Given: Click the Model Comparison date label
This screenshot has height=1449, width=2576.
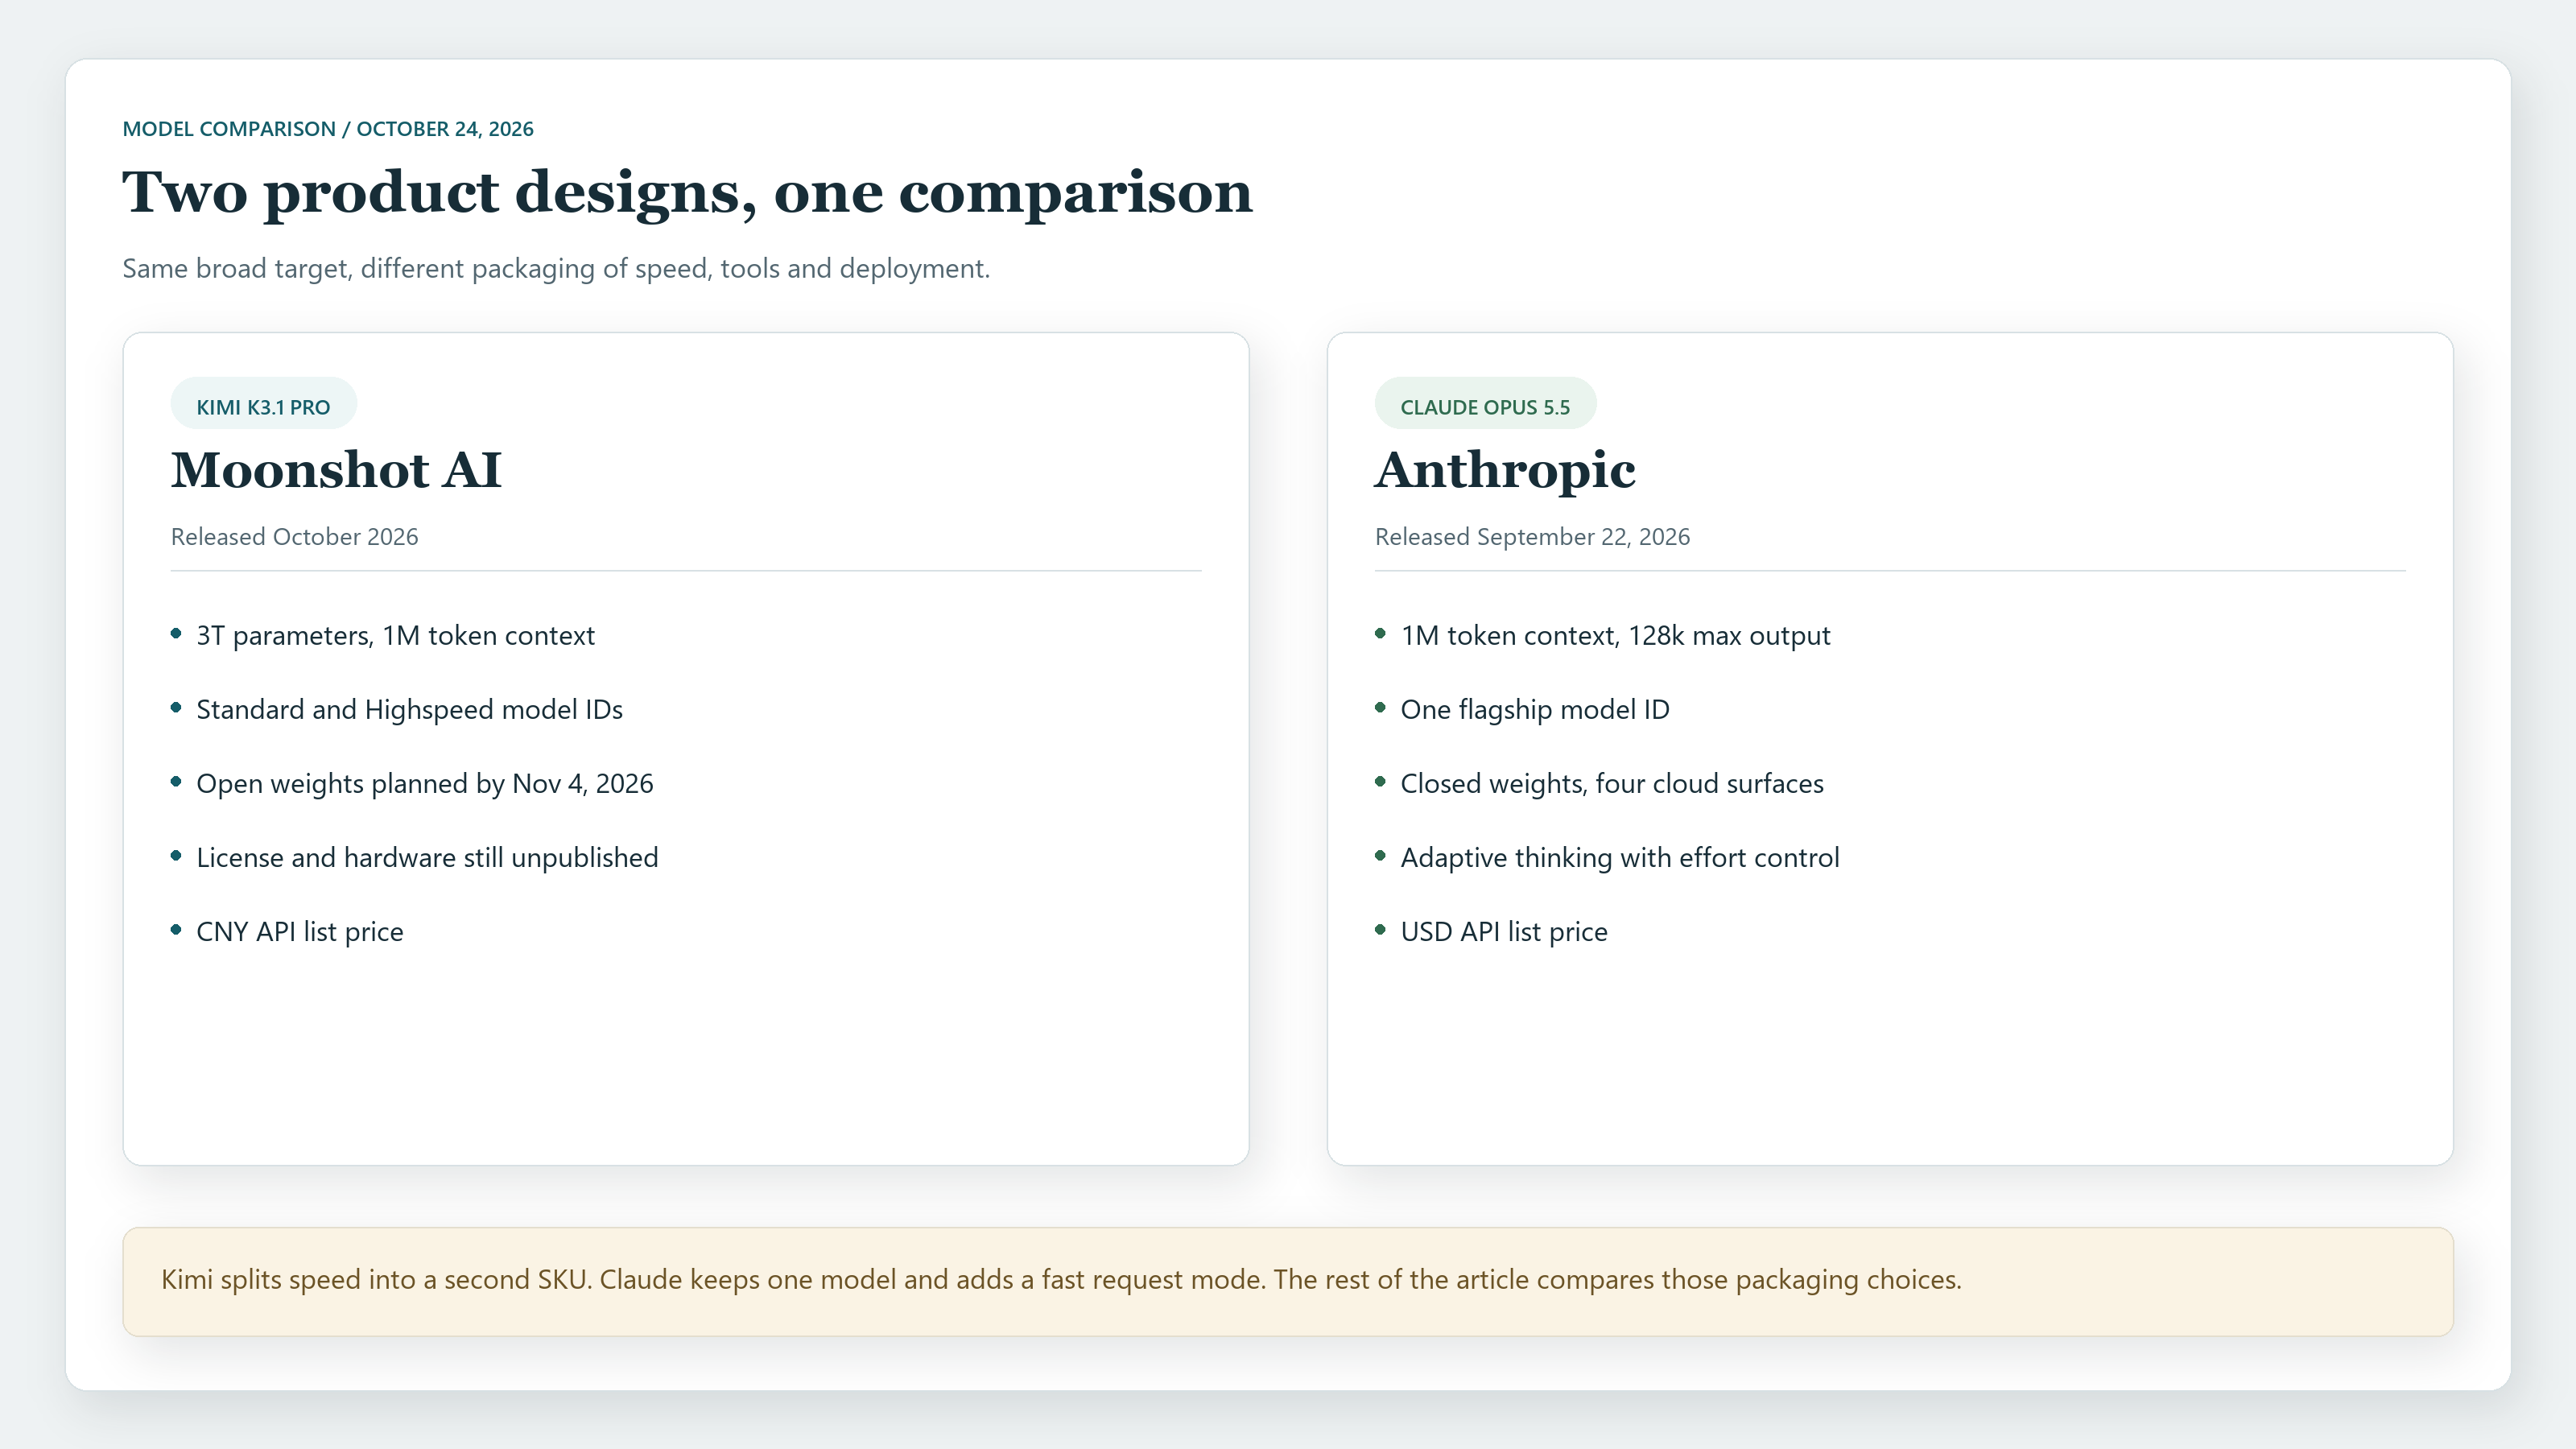Looking at the screenshot, I should [x=328, y=129].
